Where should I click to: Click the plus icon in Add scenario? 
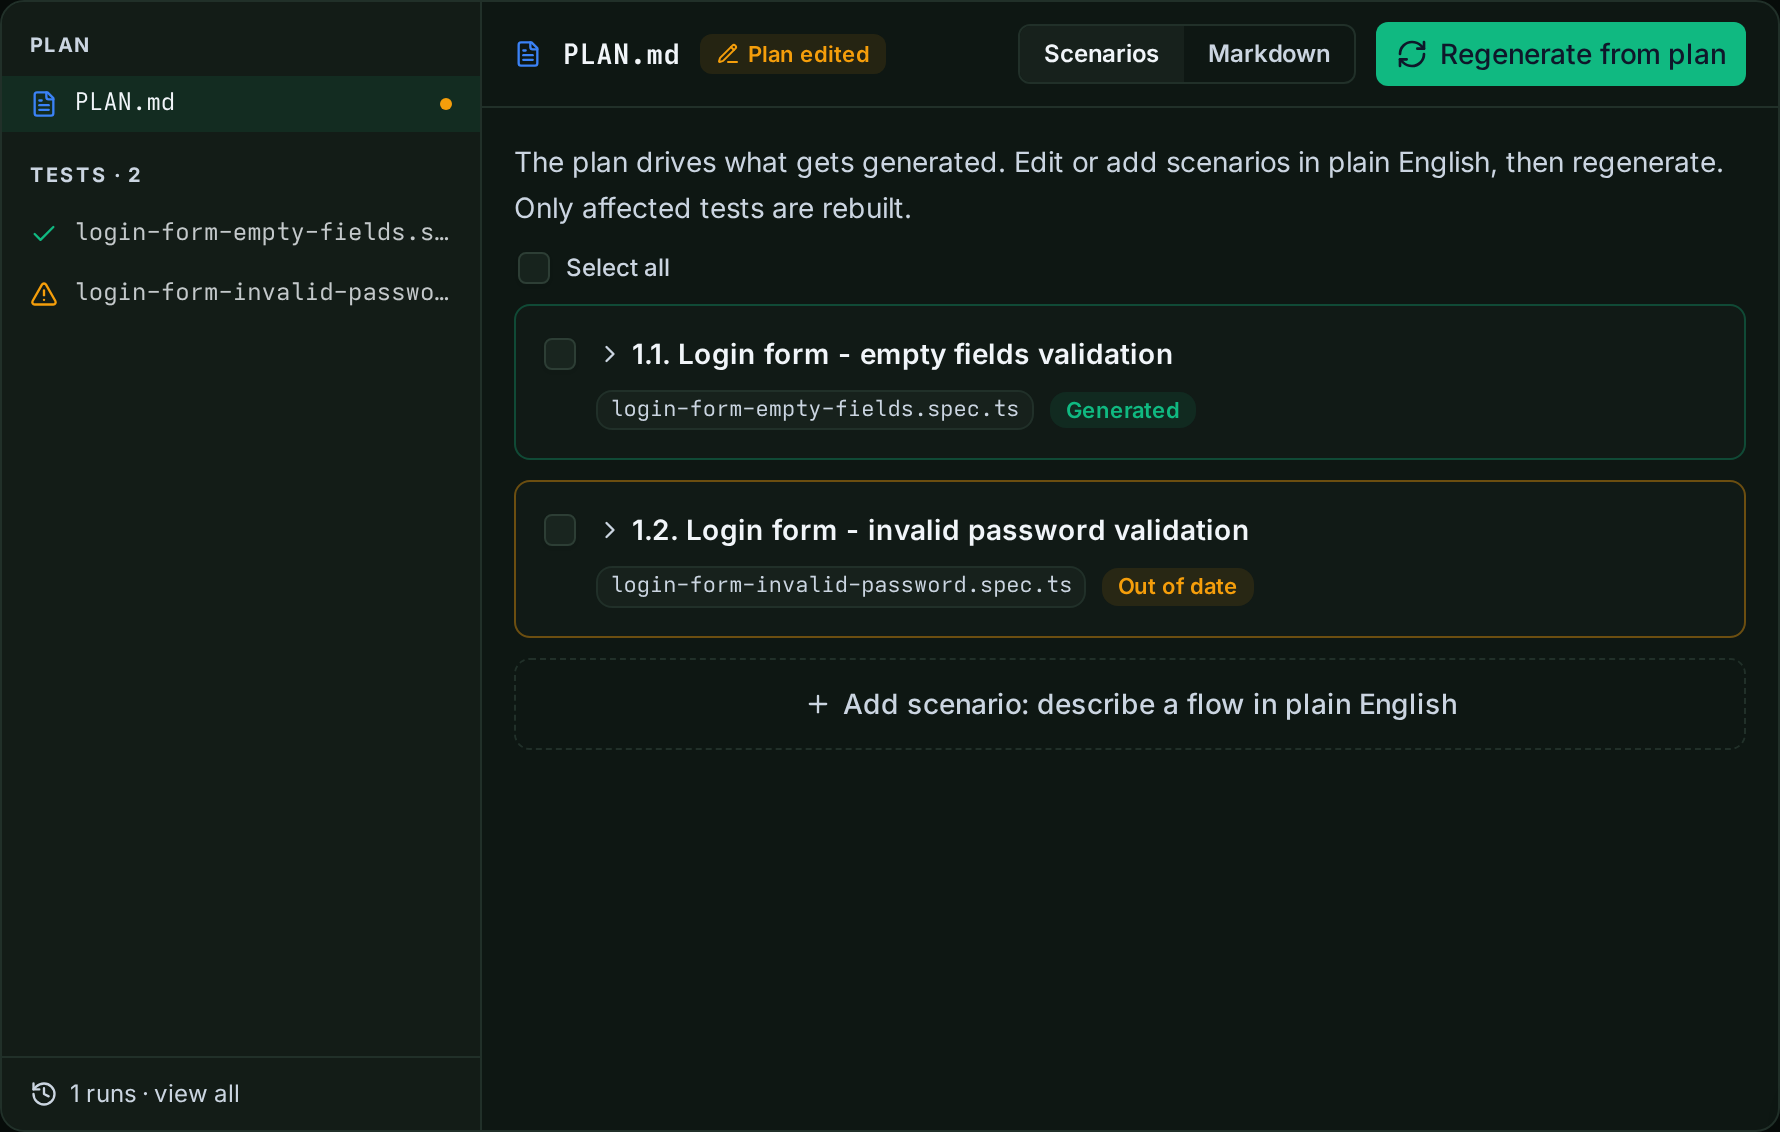pyautogui.click(x=818, y=704)
